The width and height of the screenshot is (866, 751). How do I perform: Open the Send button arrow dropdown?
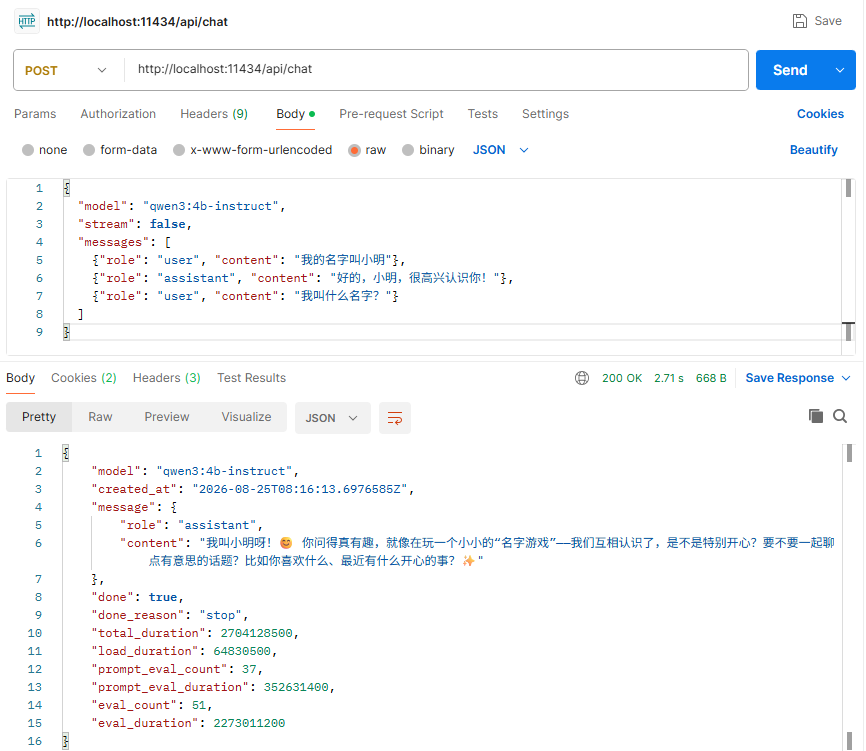[840, 70]
